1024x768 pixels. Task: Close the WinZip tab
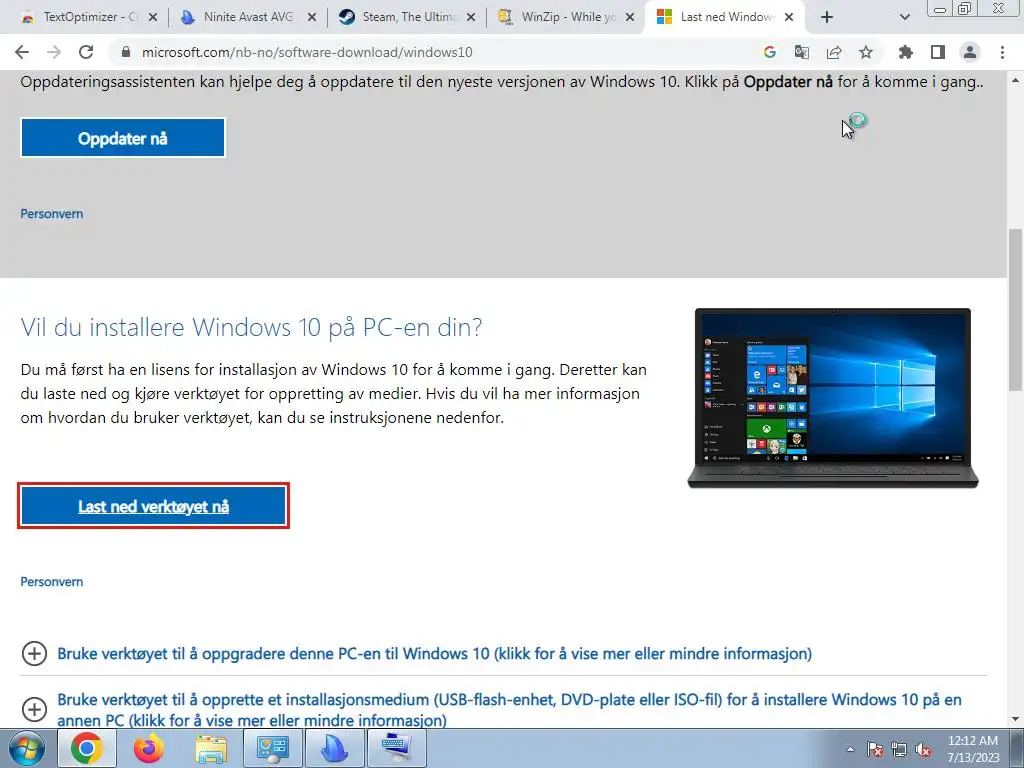630,17
